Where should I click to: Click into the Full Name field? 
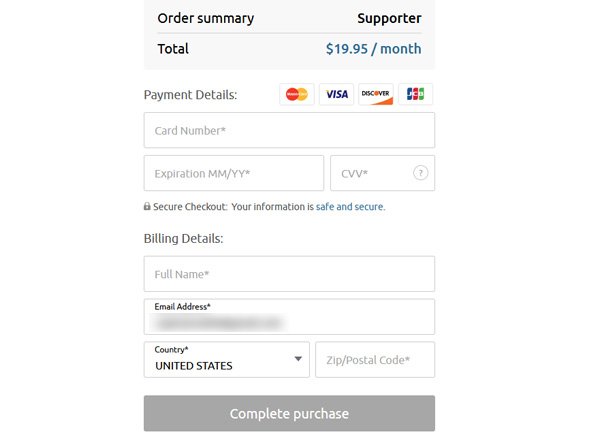289,274
